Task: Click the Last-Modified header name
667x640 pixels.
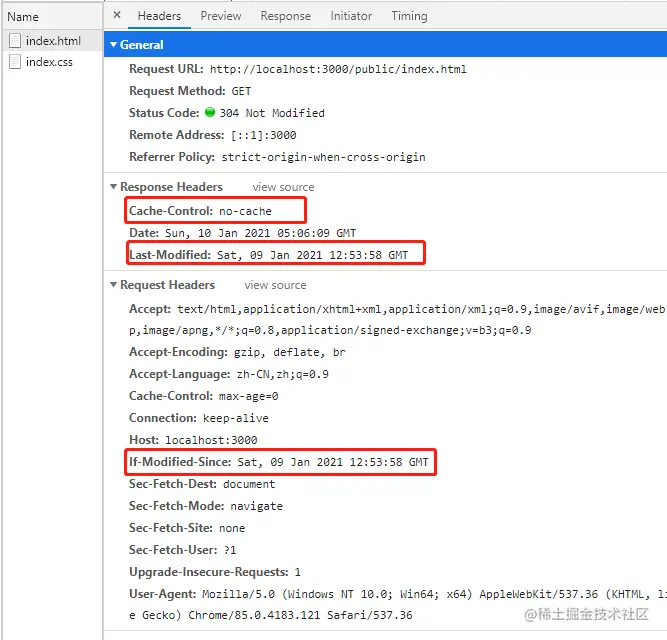Action: tap(170, 255)
